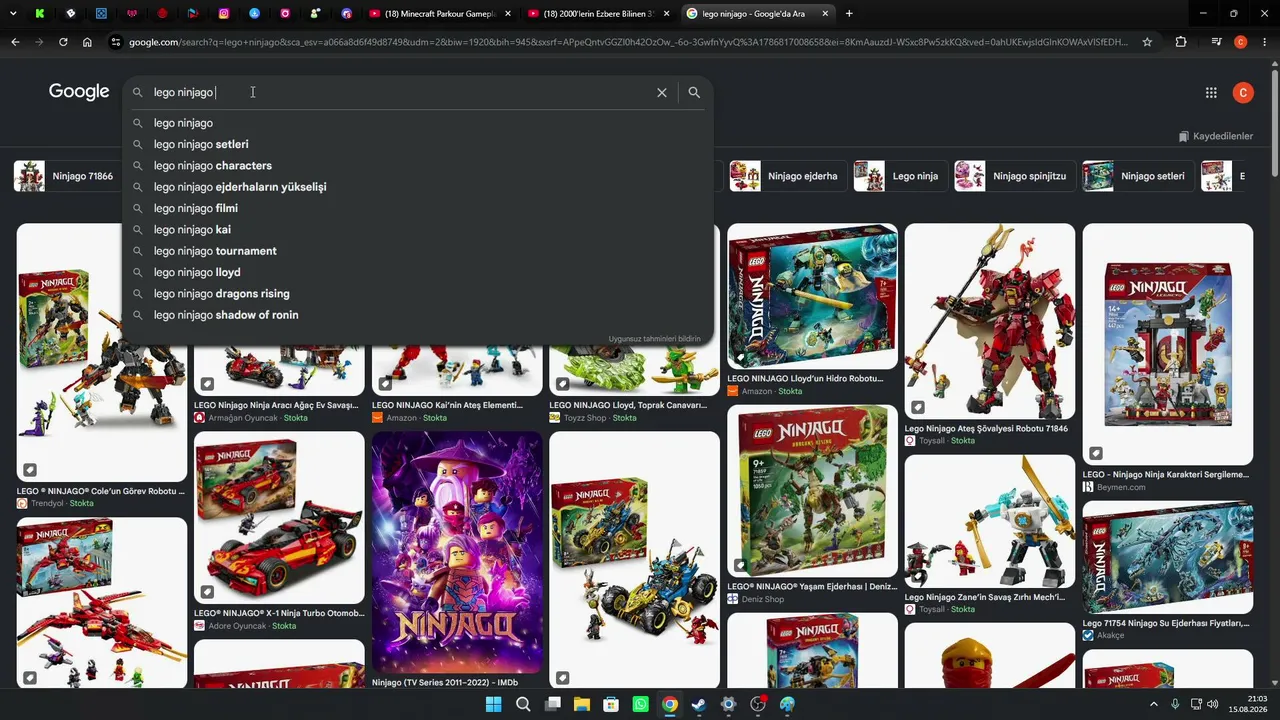
Task: Open Ninjago TV Series IMDb poster image
Action: tap(457, 552)
